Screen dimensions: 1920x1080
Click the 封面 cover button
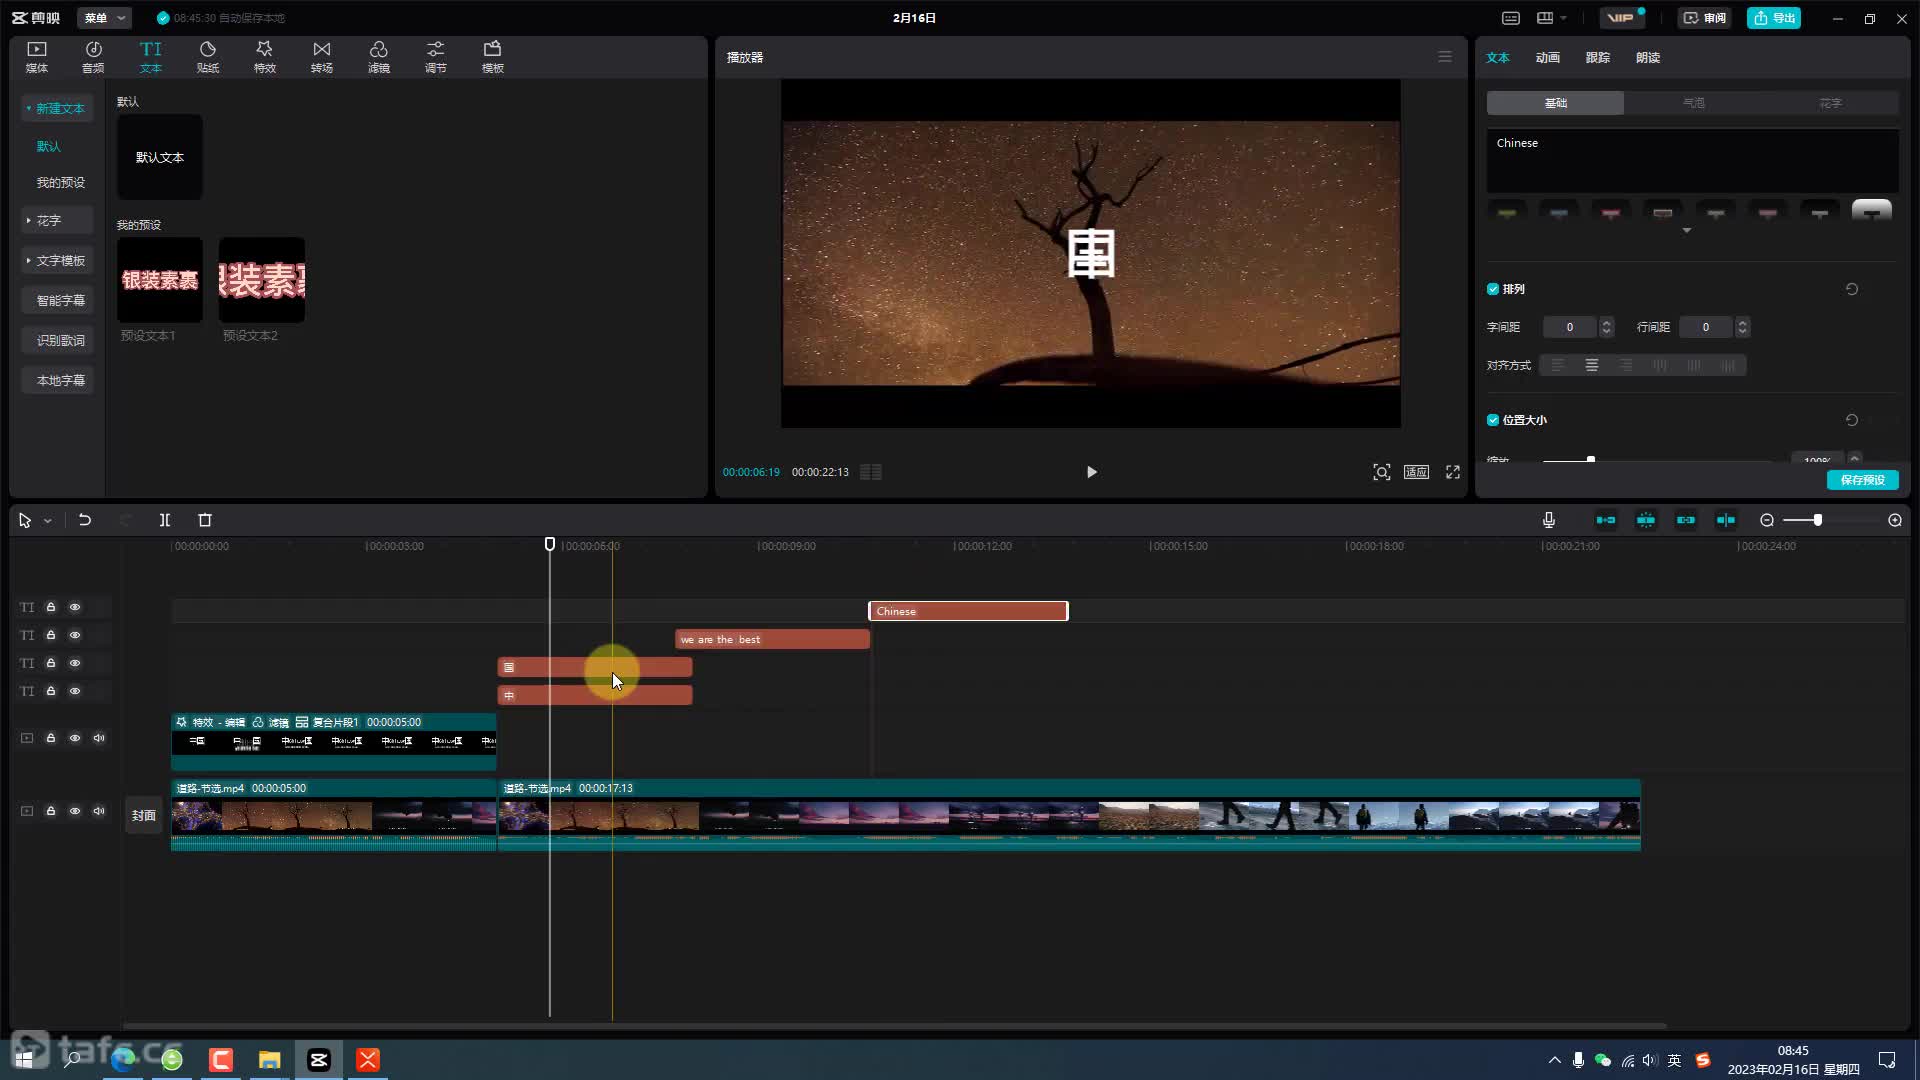click(144, 815)
